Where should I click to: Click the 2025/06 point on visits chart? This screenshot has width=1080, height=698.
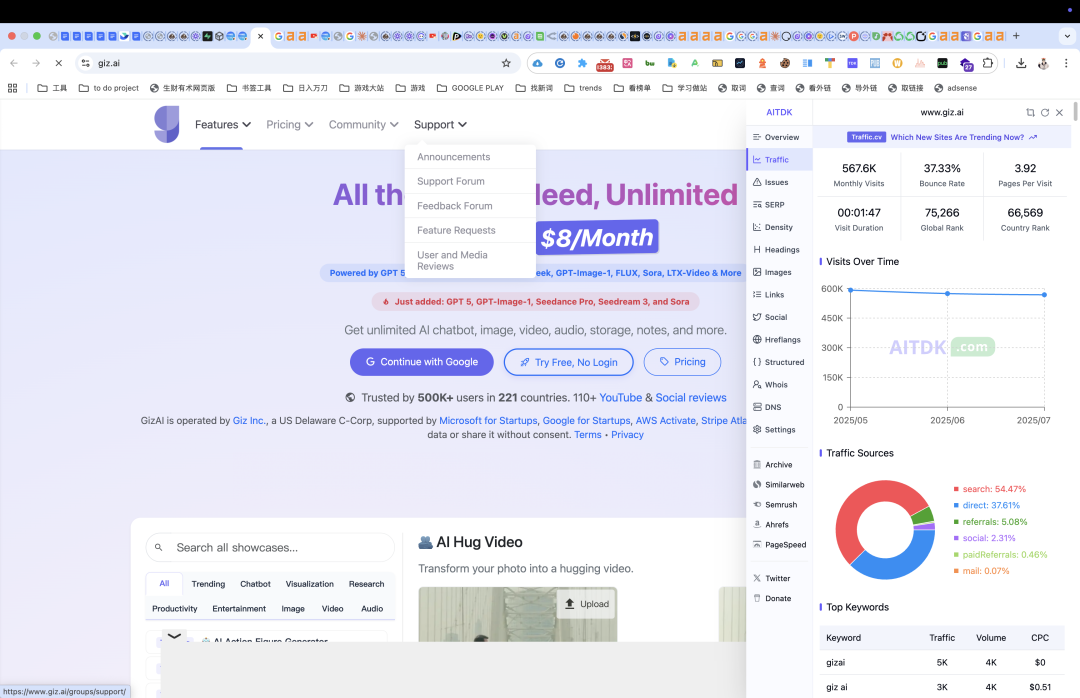pyautogui.click(x=947, y=294)
